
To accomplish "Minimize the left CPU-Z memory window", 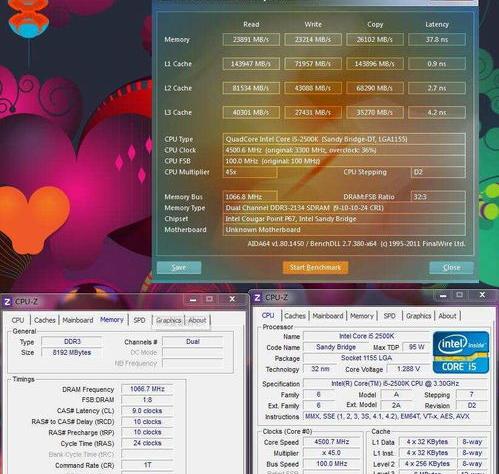I will (x=193, y=299).
